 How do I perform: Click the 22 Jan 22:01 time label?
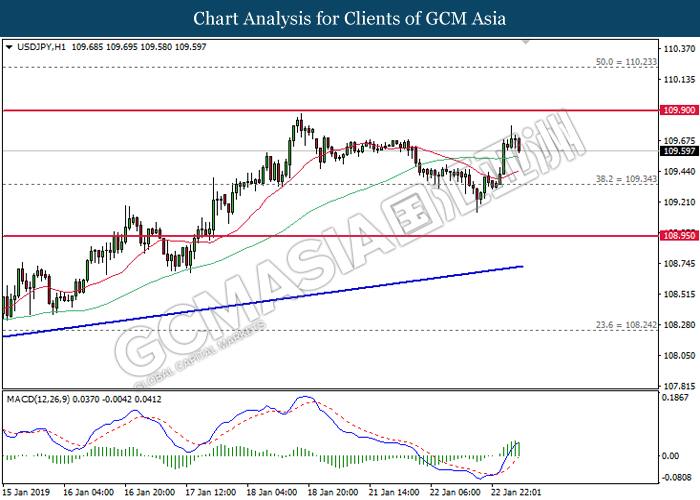516,492
